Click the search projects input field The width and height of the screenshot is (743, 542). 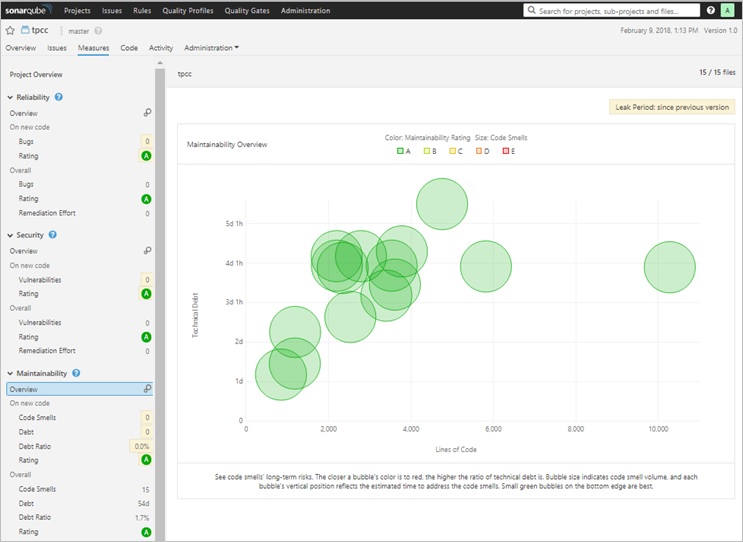611,10
